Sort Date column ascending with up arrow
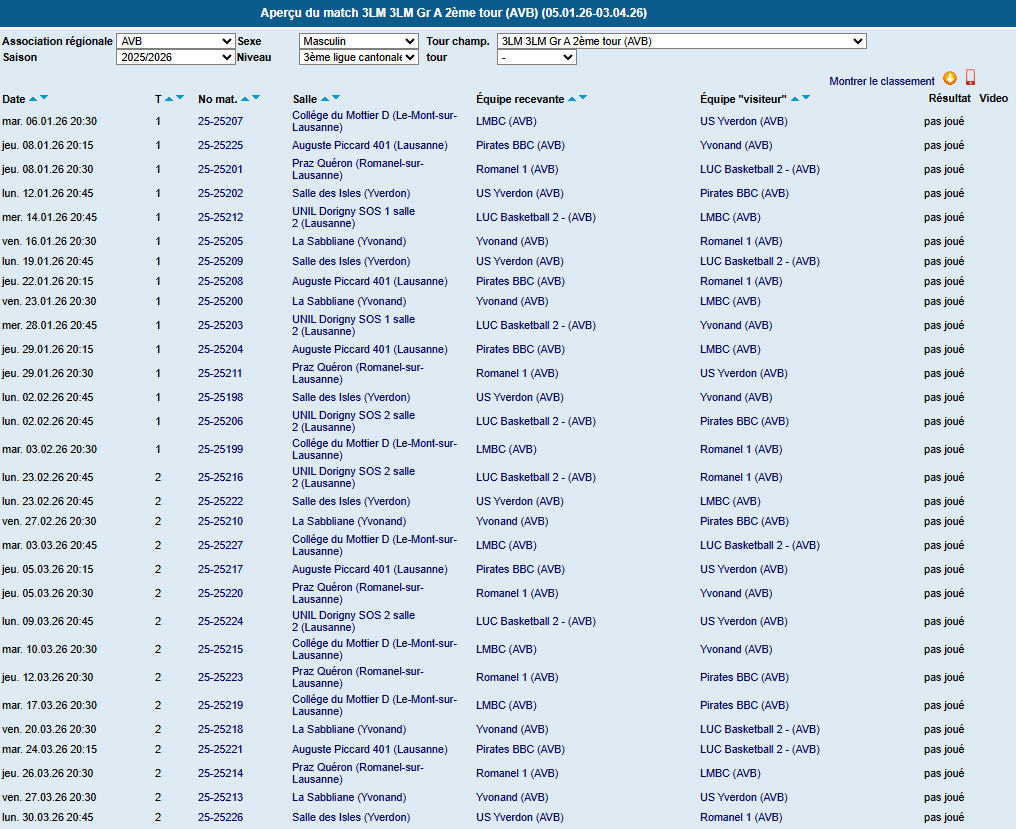 33,98
